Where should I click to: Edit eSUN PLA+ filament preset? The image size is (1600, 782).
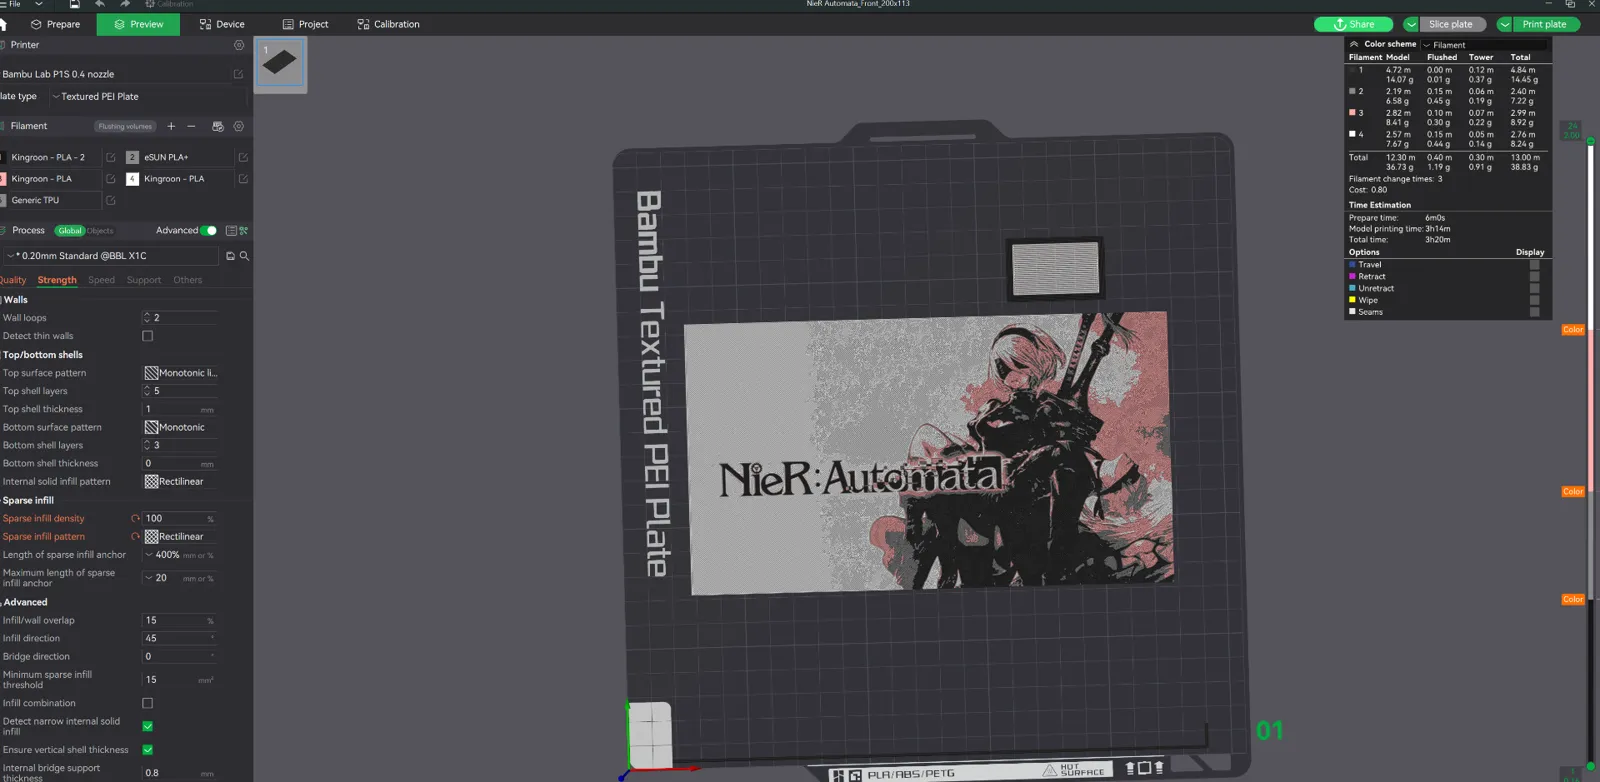click(243, 157)
